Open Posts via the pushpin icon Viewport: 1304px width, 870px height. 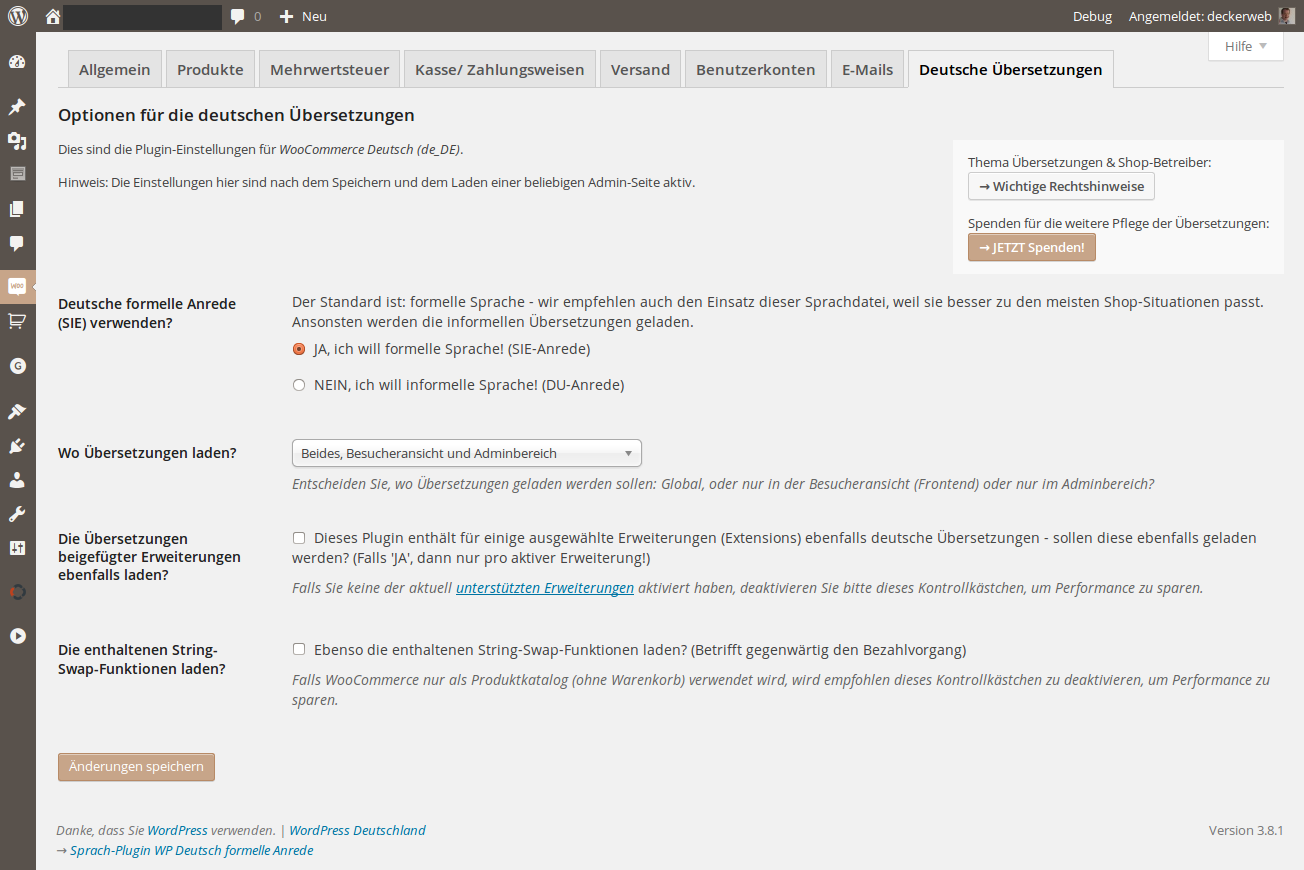[17, 107]
